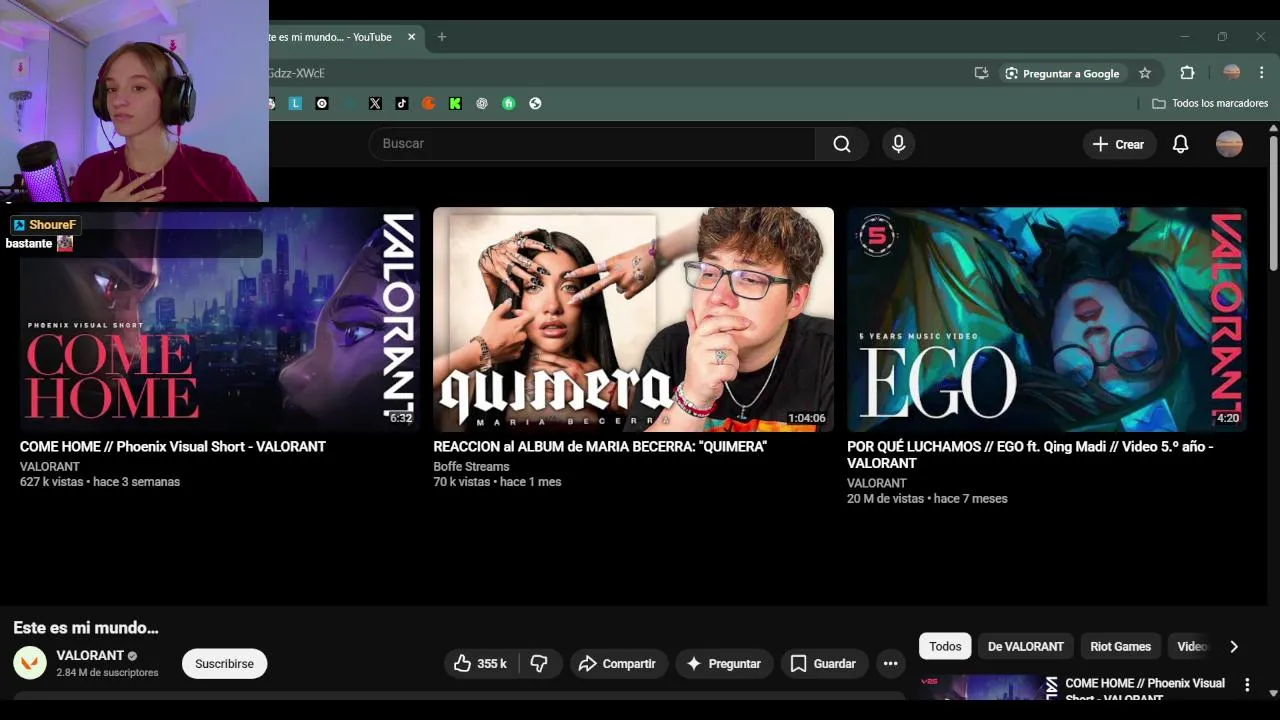Open COME HOME video thumbnail
Screen dimensions: 1280x720
[x=220, y=319]
